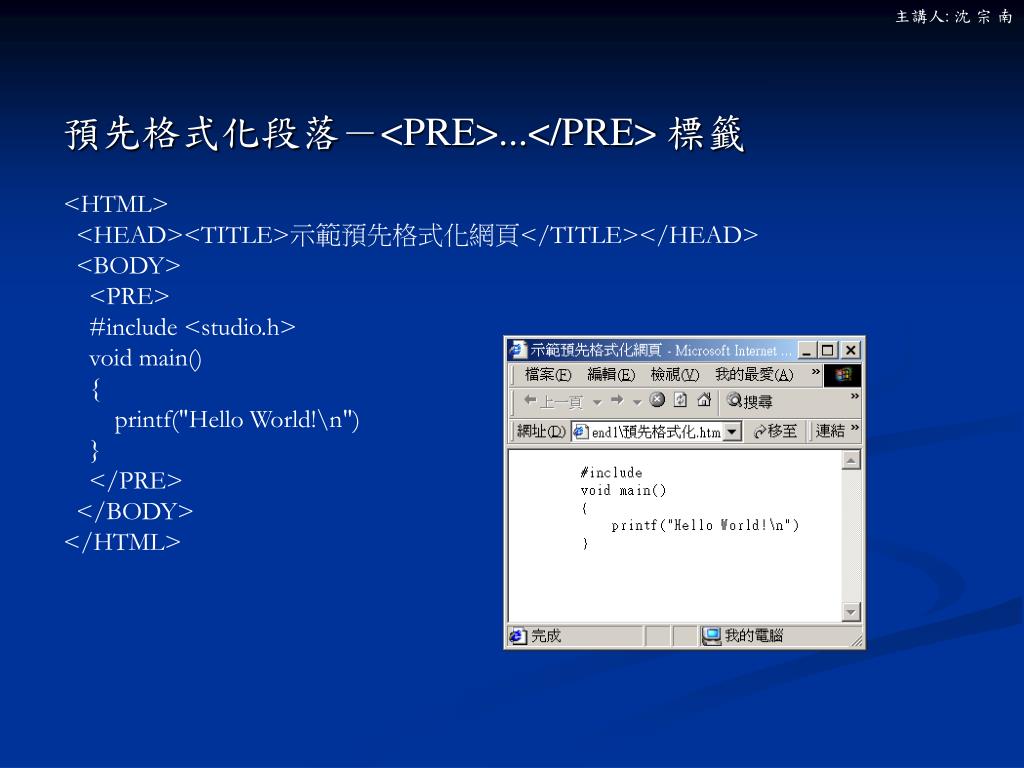Screen dimensions: 1024x768
Task: Click the page icon inside address field
Action: click(x=581, y=432)
